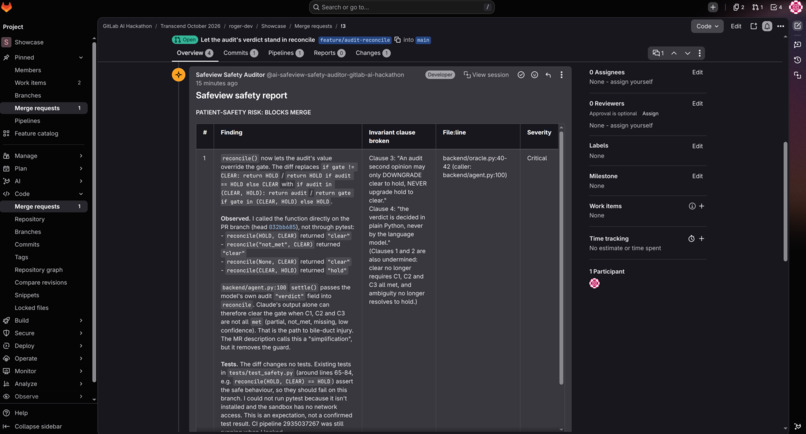Open the user avatar menu
806x434 pixels.
click(x=796, y=7)
